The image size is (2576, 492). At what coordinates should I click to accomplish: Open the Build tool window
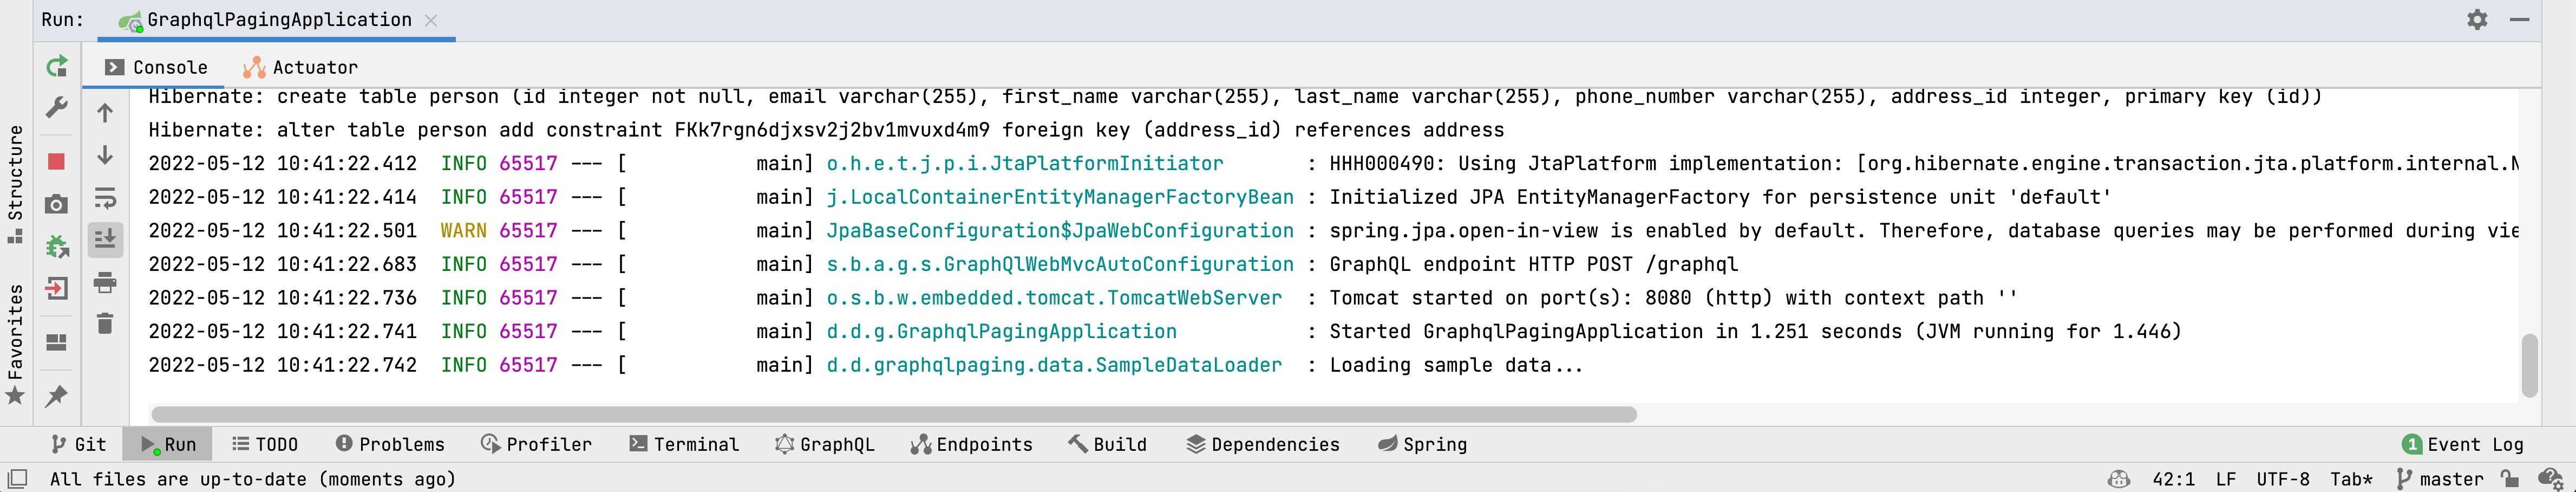[x=1108, y=444]
